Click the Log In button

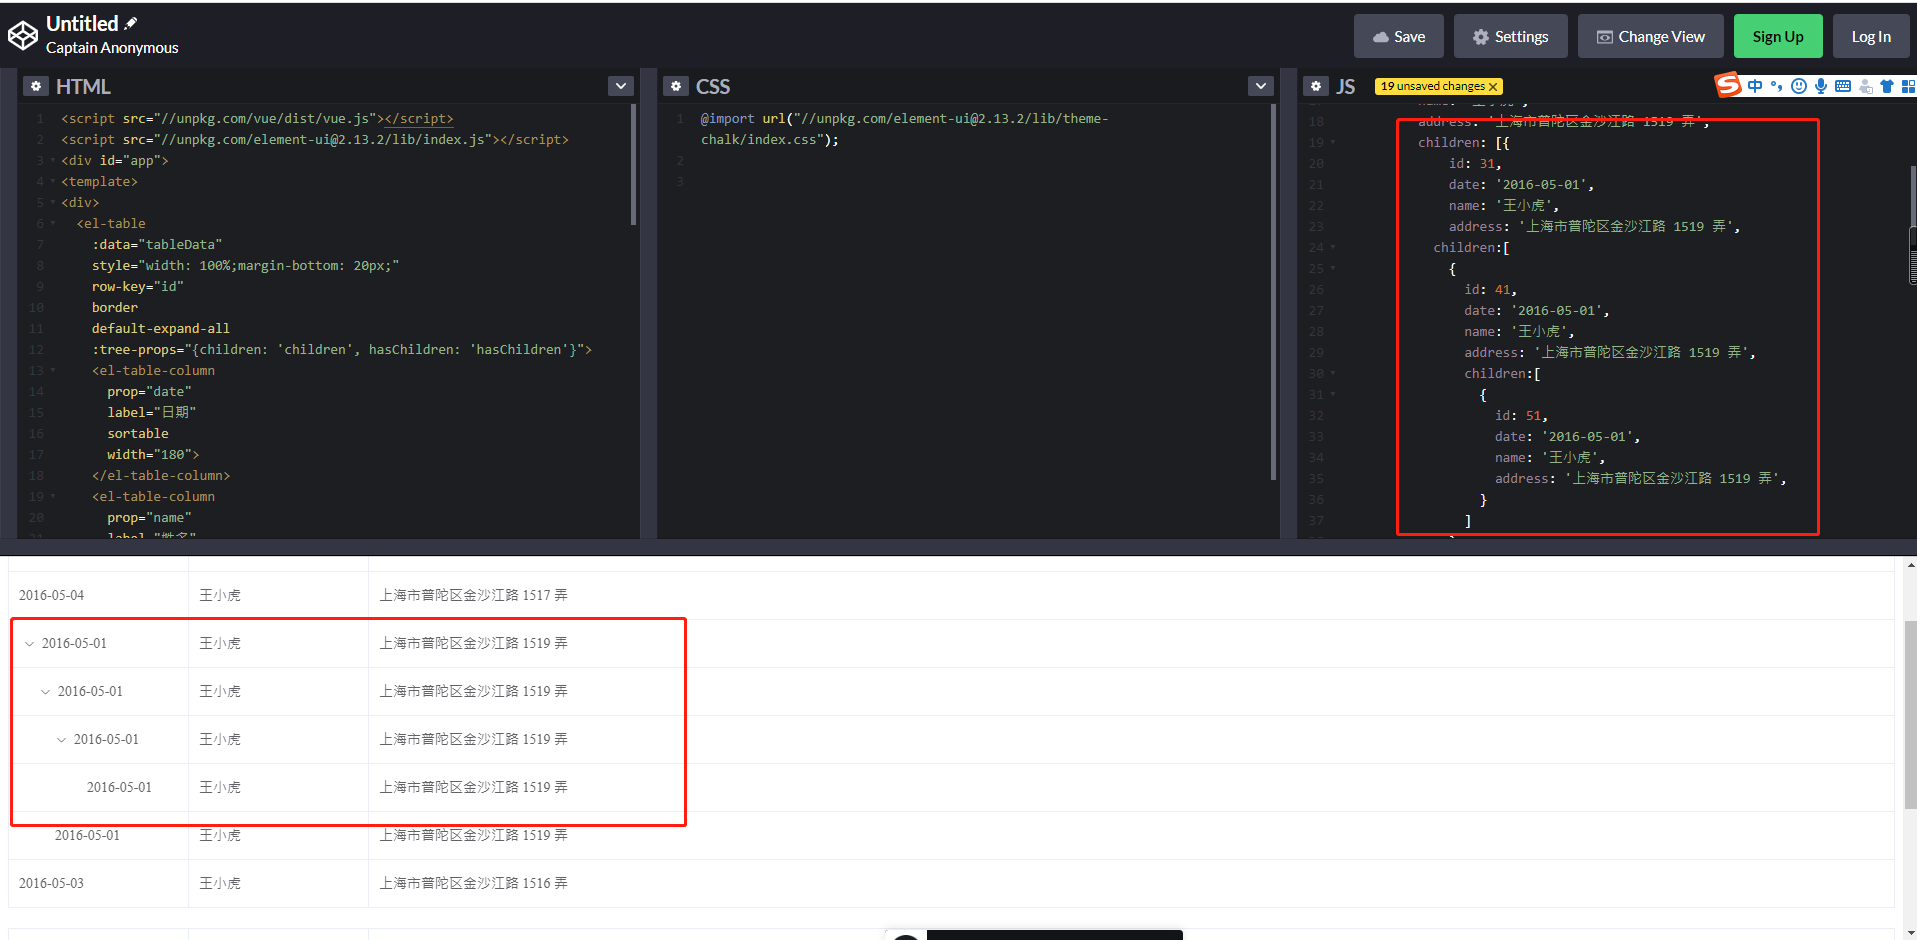point(1870,36)
